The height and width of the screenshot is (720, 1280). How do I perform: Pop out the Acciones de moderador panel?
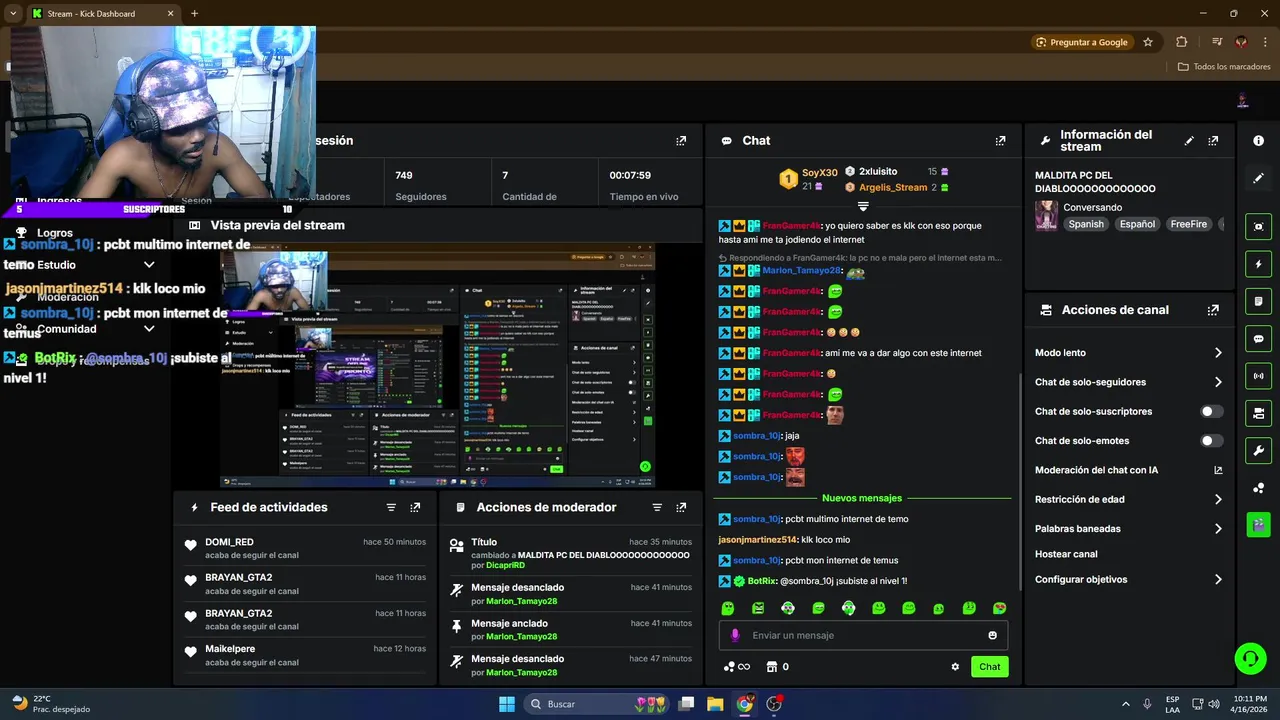(681, 507)
